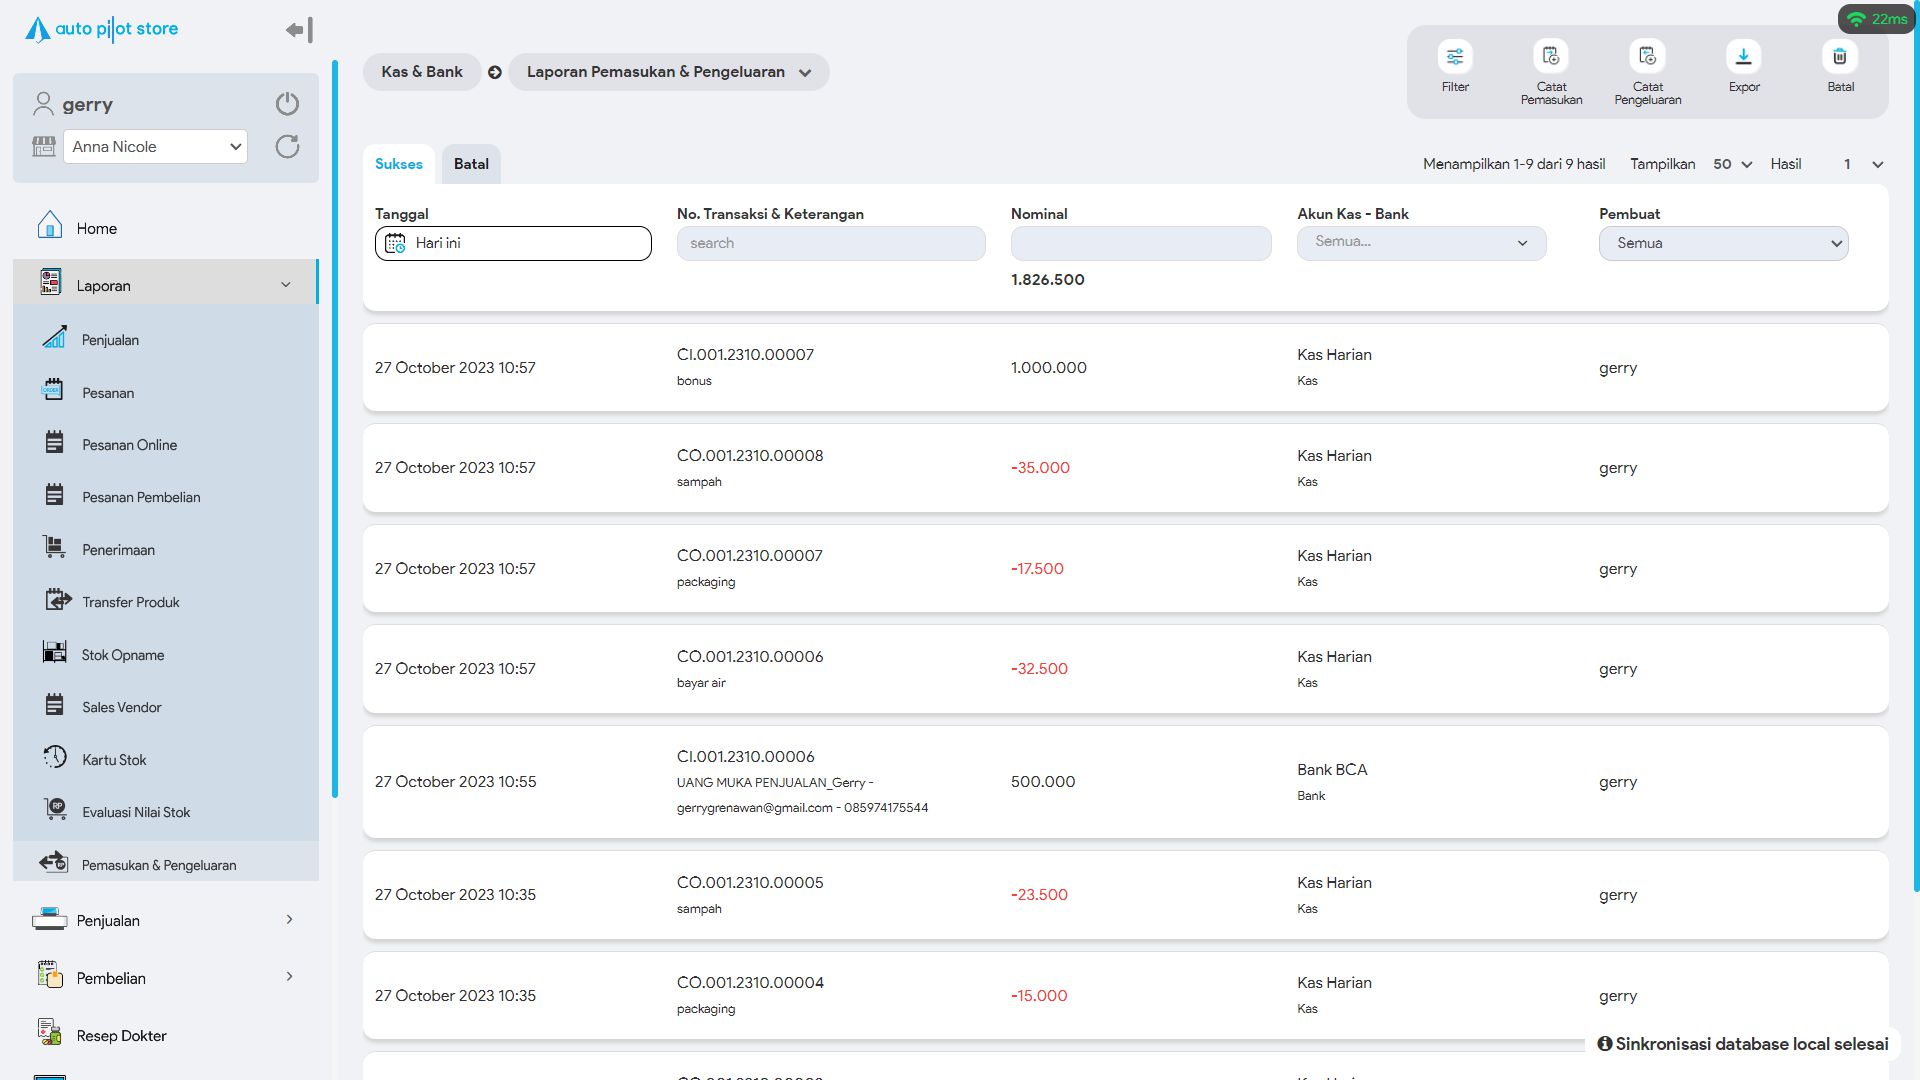The image size is (1920, 1080).
Task: Click the Expor download icon
Action: [1743, 57]
